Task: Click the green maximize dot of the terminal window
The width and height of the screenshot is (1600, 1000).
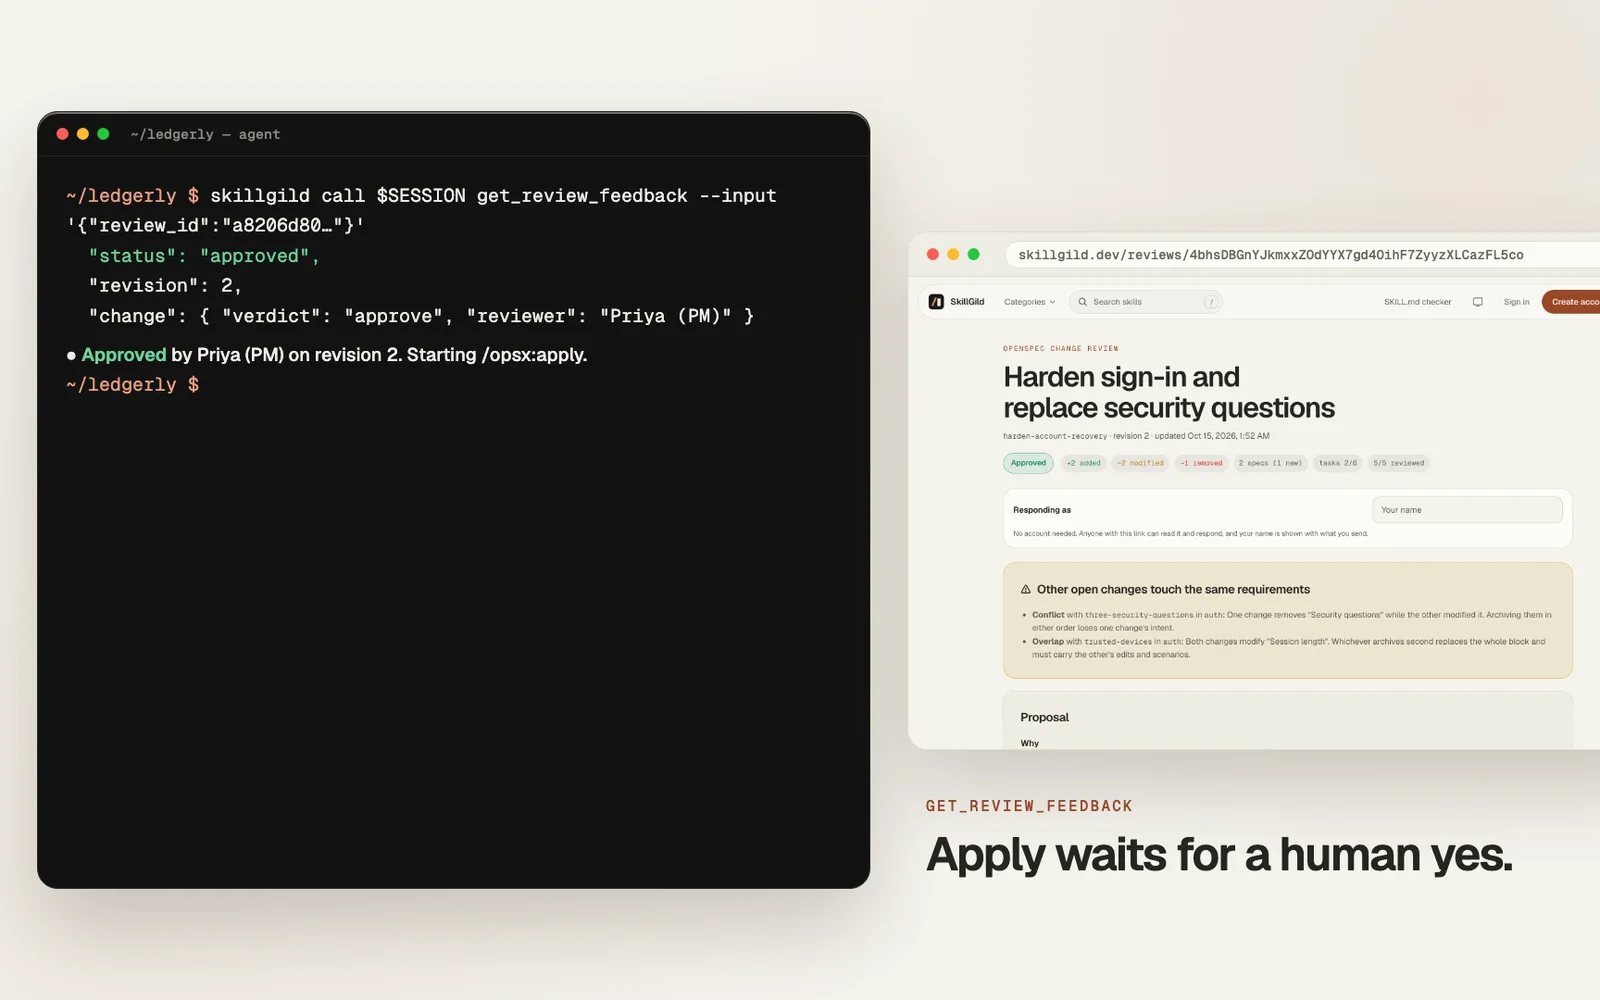Action: pyautogui.click(x=103, y=134)
